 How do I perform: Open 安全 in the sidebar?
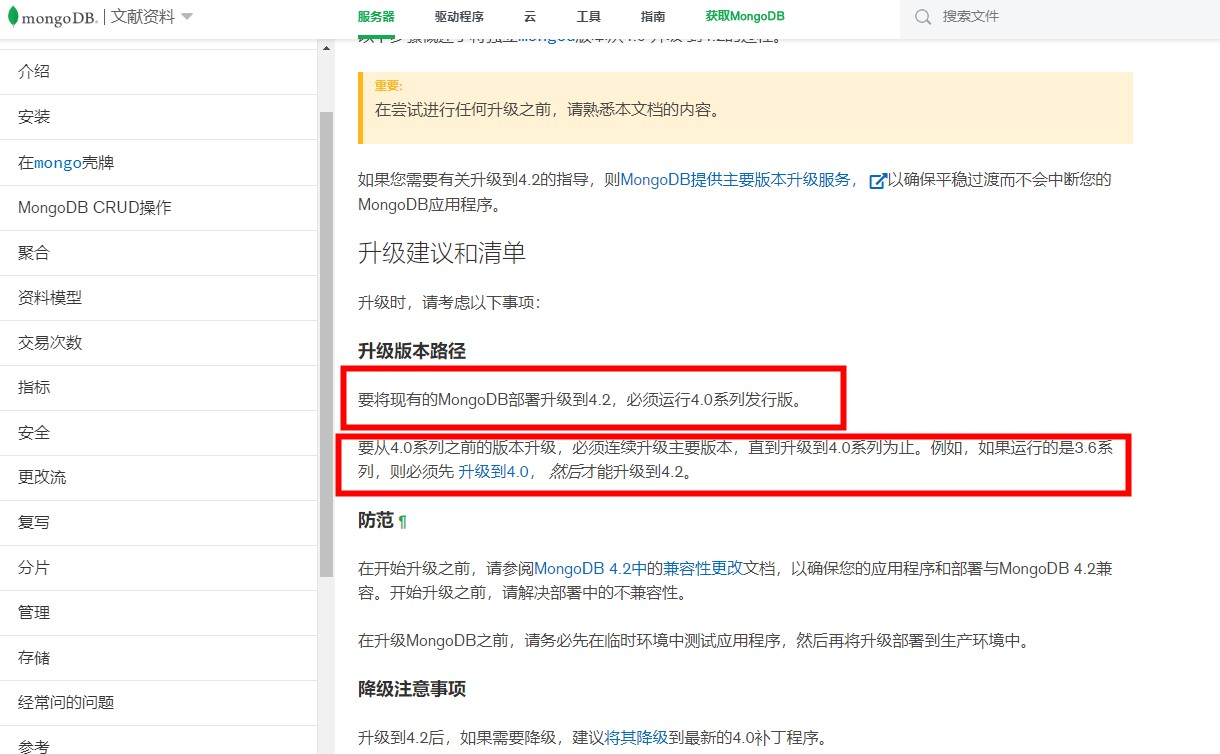coord(158,432)
